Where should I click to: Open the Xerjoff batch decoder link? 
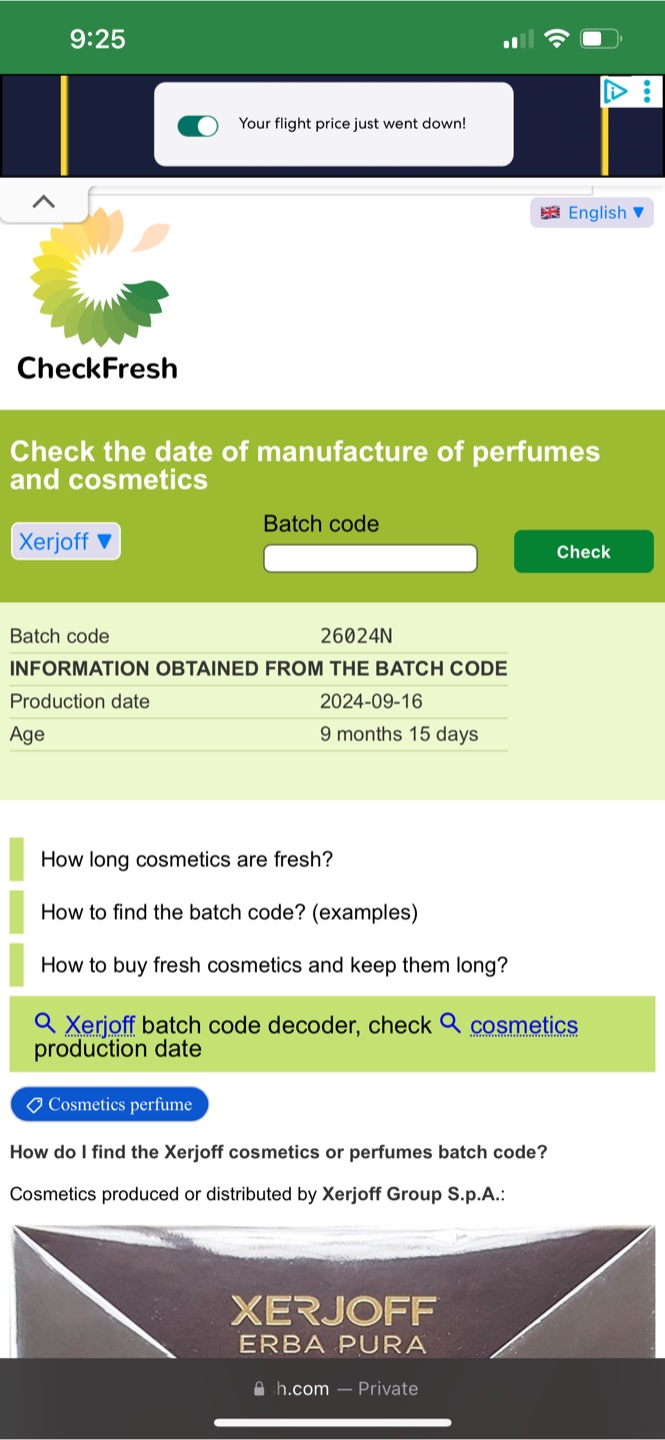(x=100, y=1025)
